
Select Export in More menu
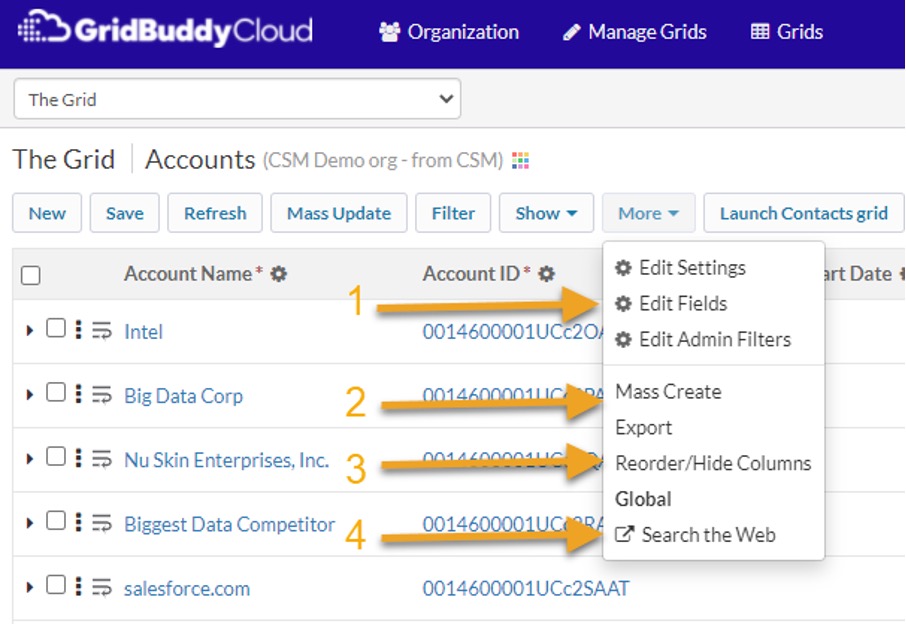644,428
